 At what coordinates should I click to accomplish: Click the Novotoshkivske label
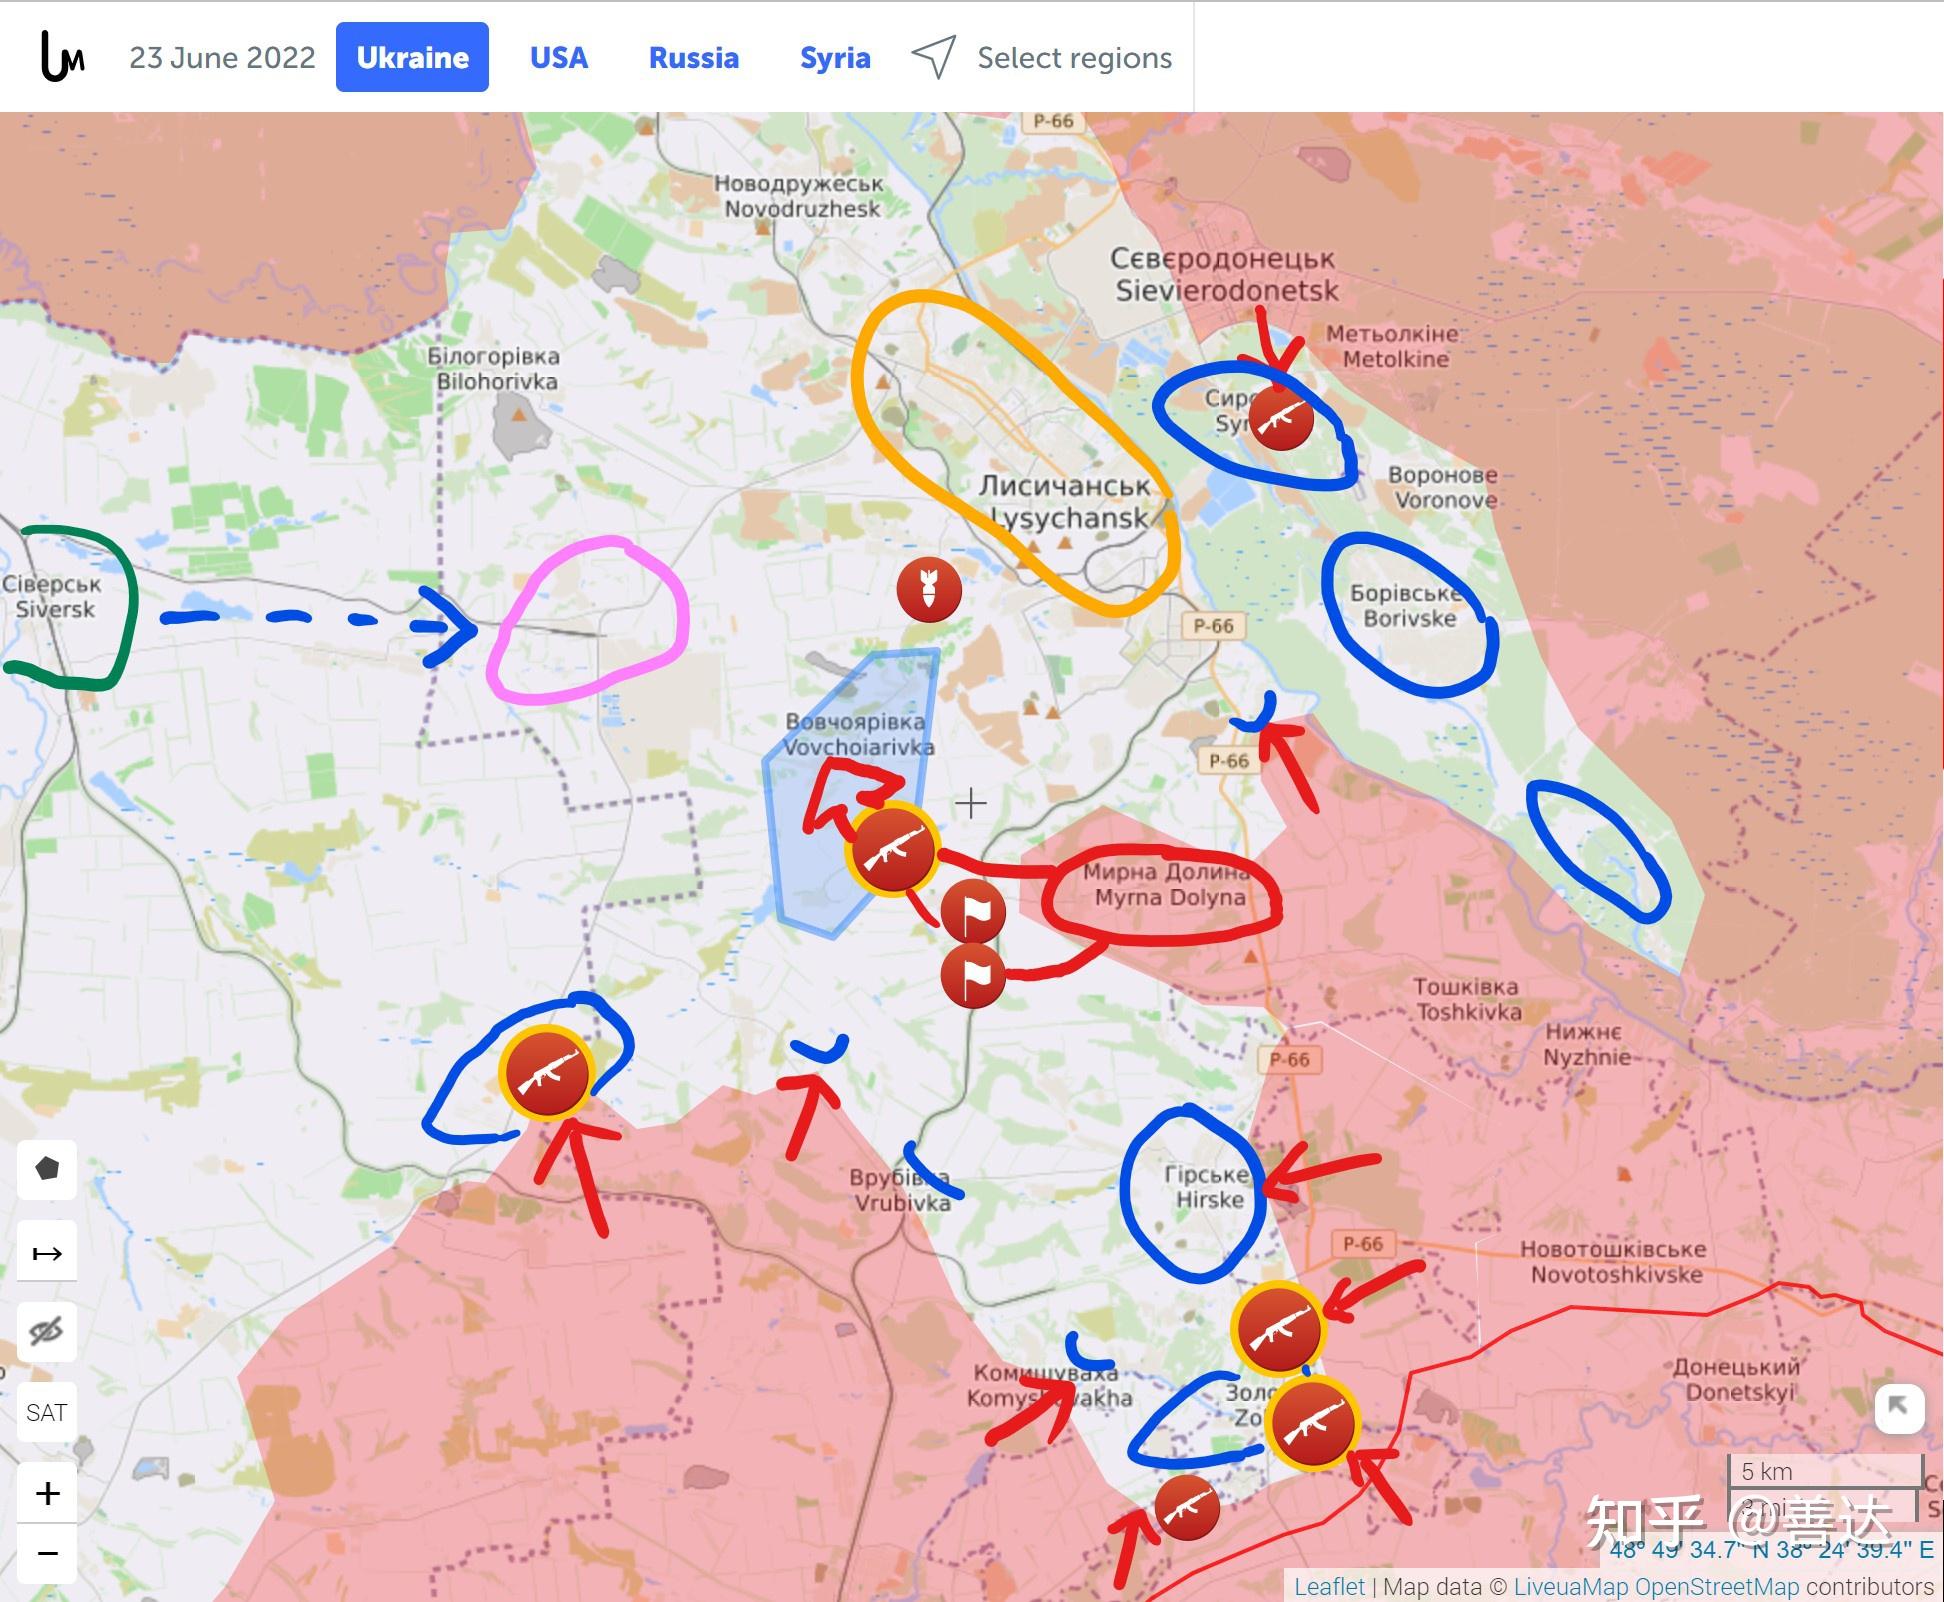pos(1614,1261)
